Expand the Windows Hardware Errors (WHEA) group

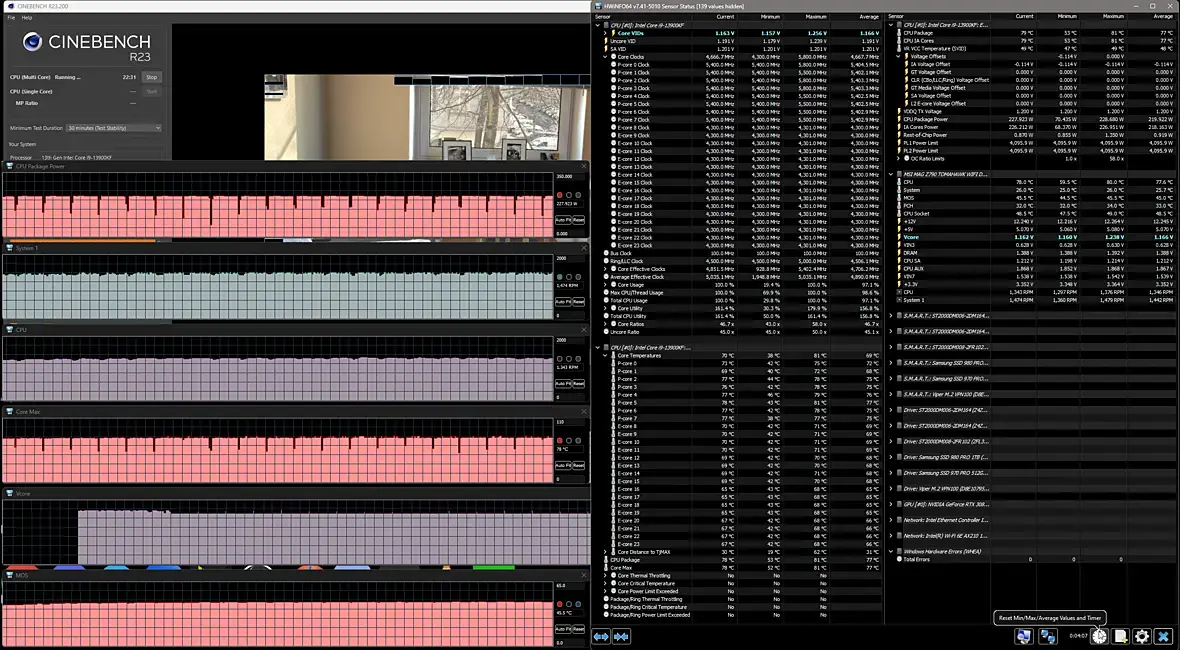point(891,551)
